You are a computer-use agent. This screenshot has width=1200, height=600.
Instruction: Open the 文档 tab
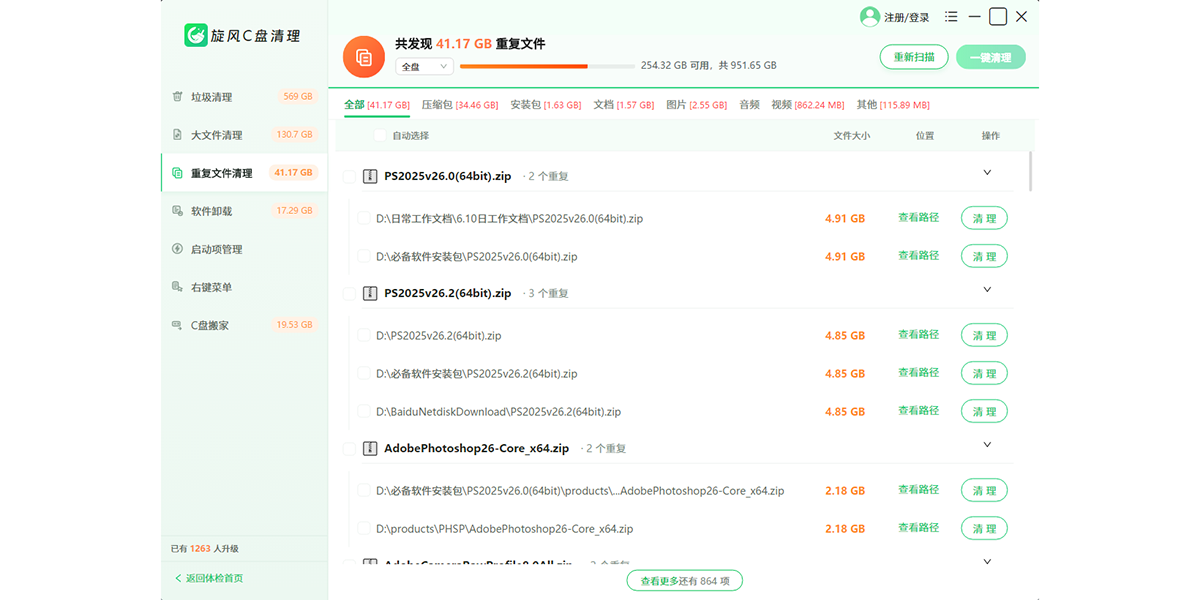(x=624, y=105)
